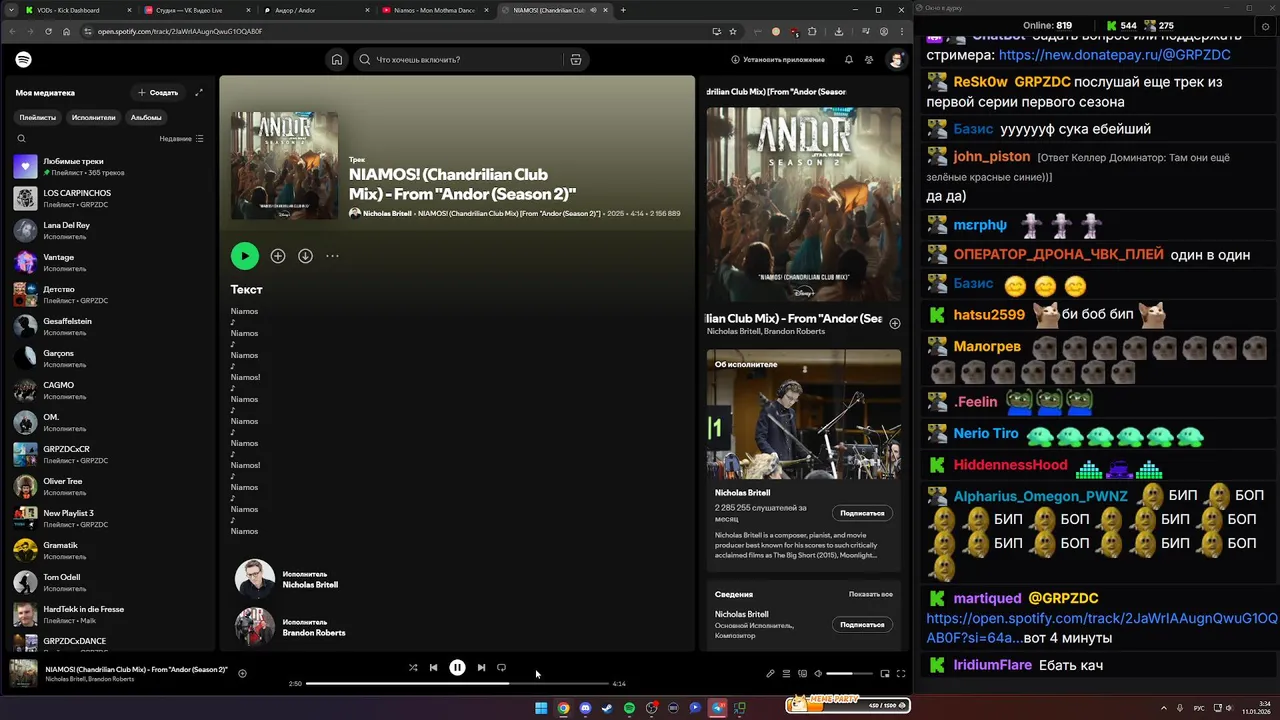Open the queue icon in player bar

pos(786,673)
